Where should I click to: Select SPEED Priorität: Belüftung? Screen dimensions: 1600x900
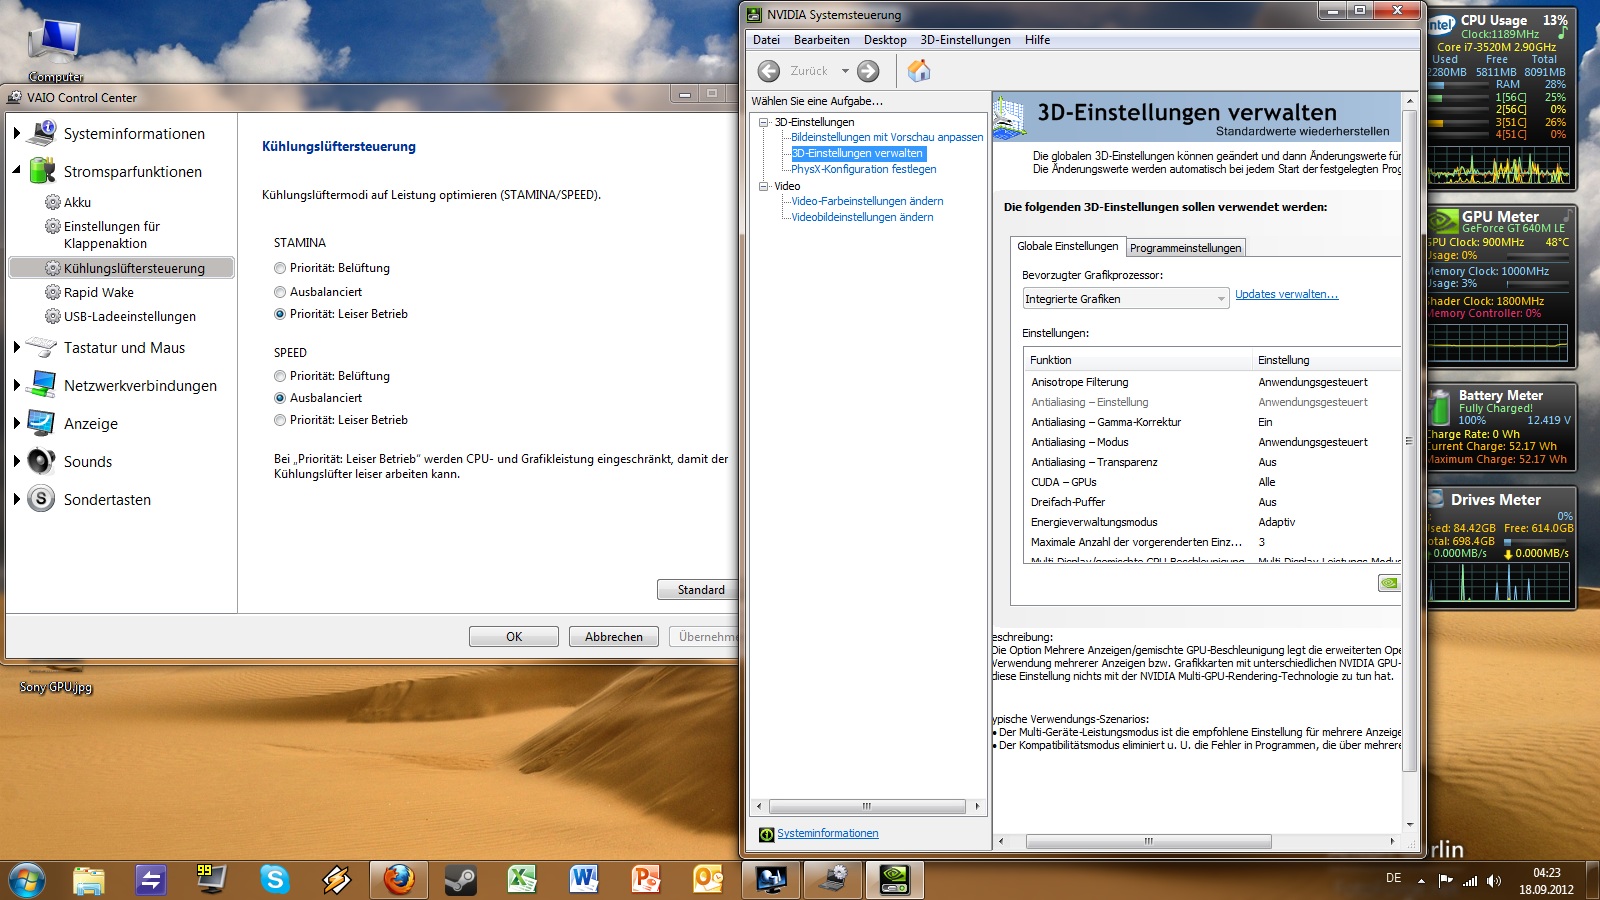[x=280, y=376]
